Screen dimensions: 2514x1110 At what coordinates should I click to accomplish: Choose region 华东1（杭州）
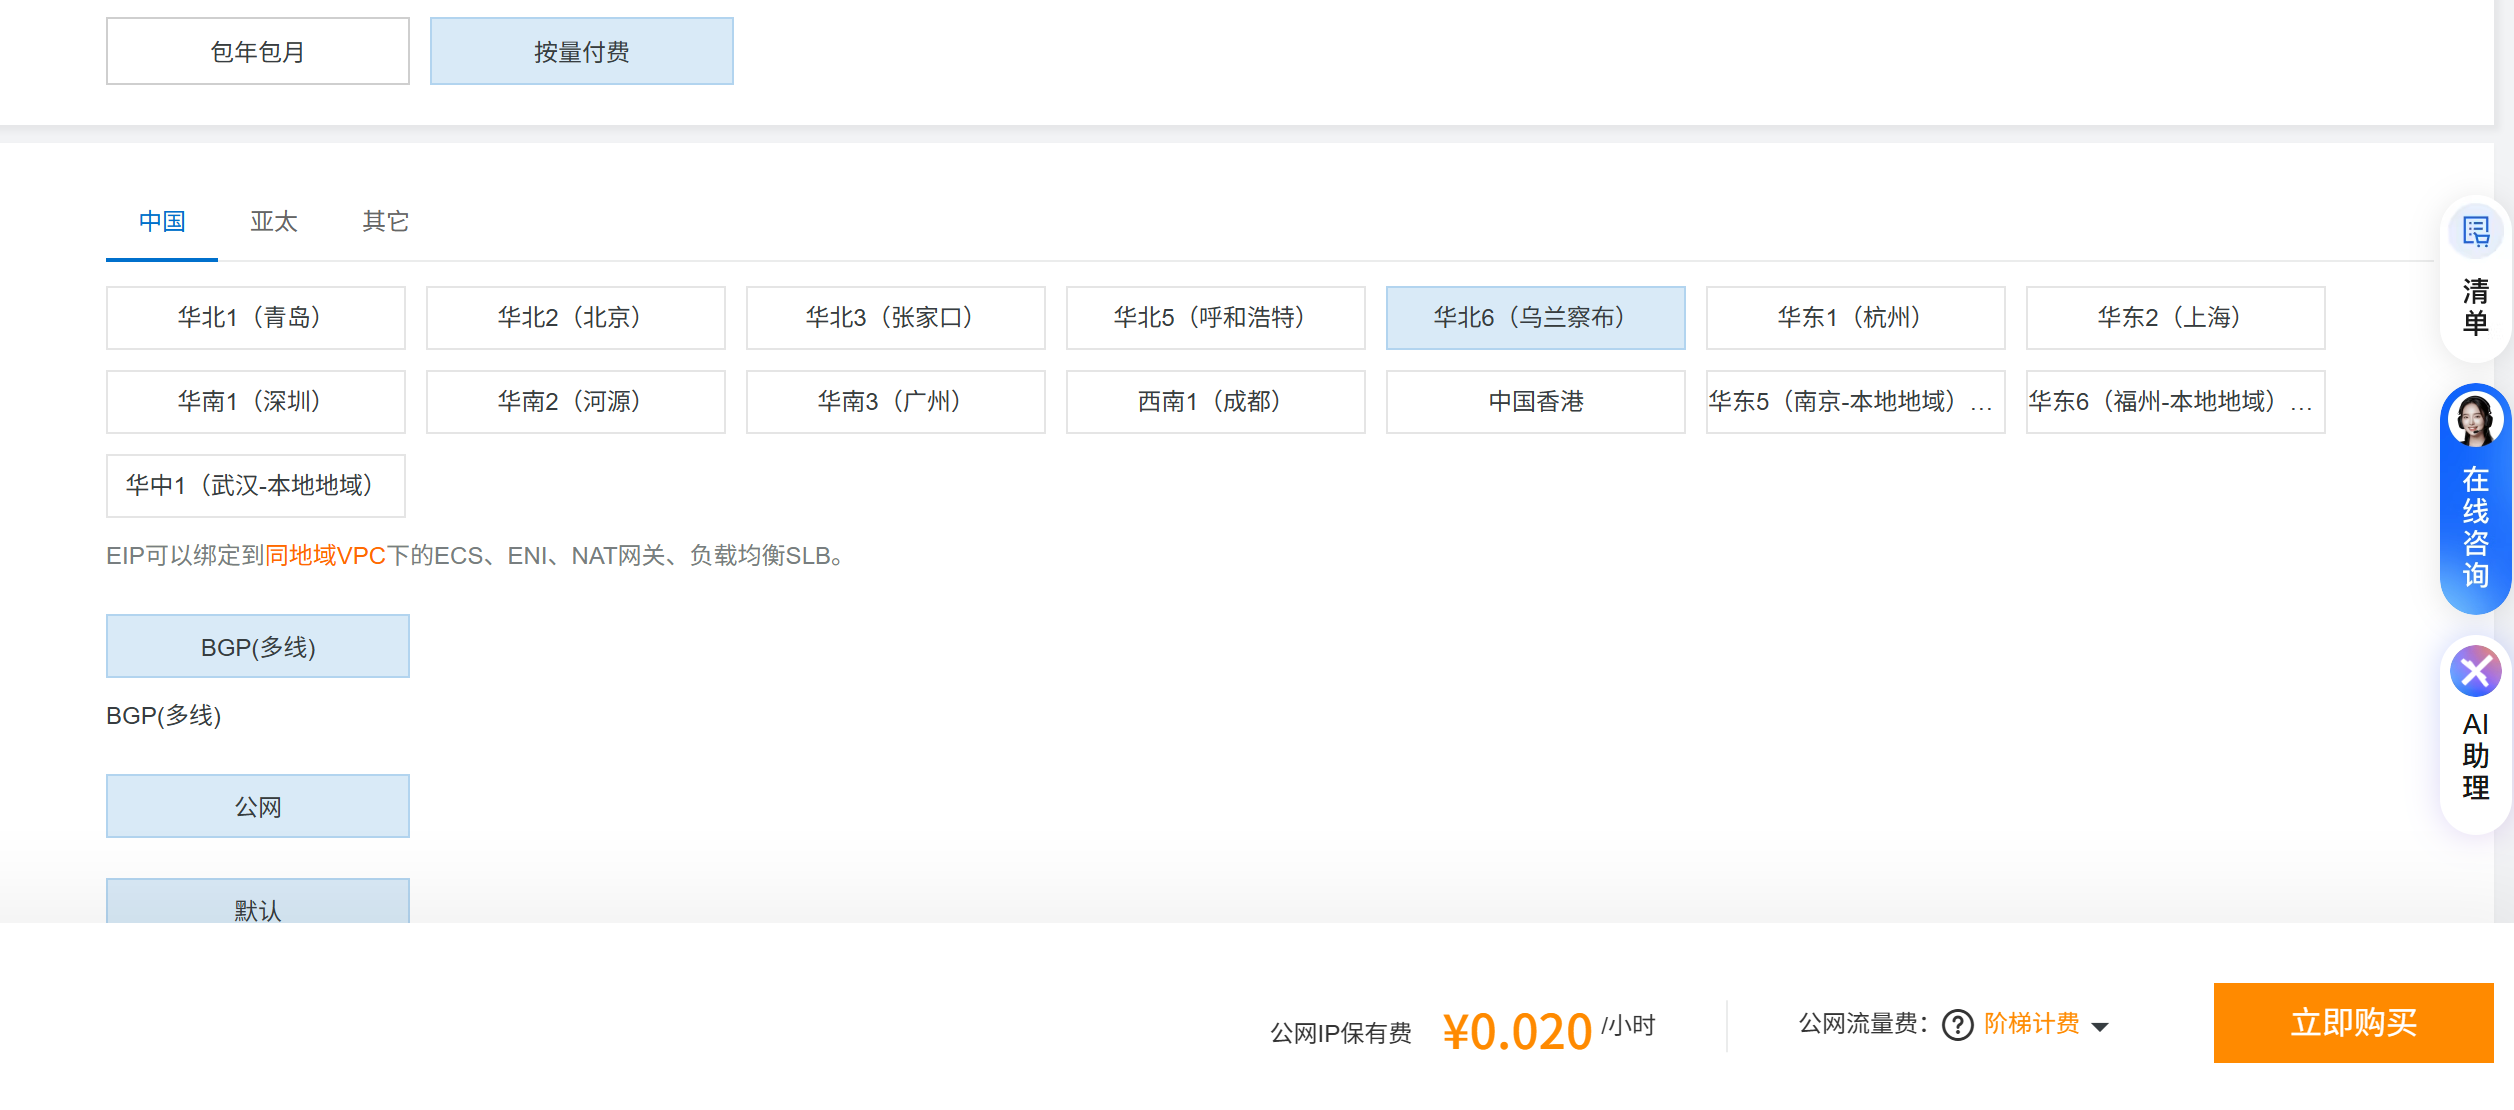[1854, 318]
